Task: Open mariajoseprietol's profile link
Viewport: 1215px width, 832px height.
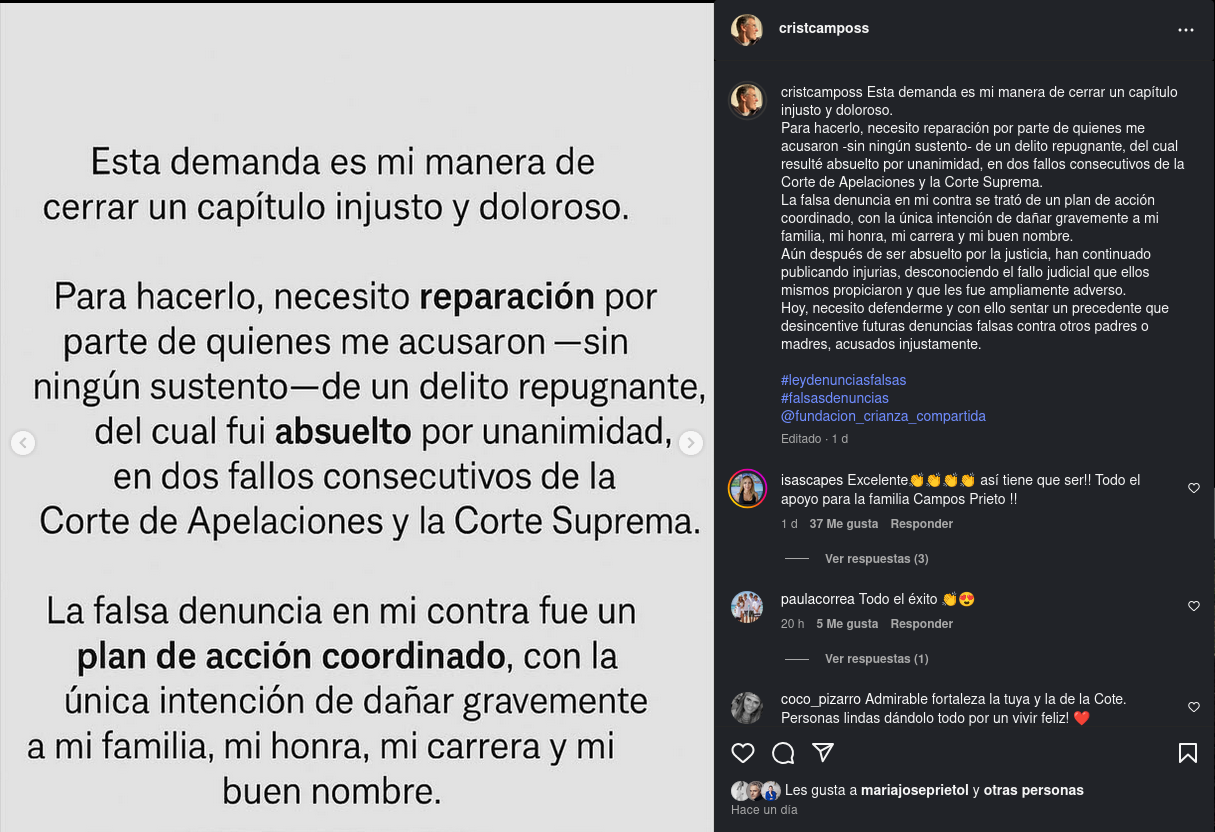Action: [915, 790]
